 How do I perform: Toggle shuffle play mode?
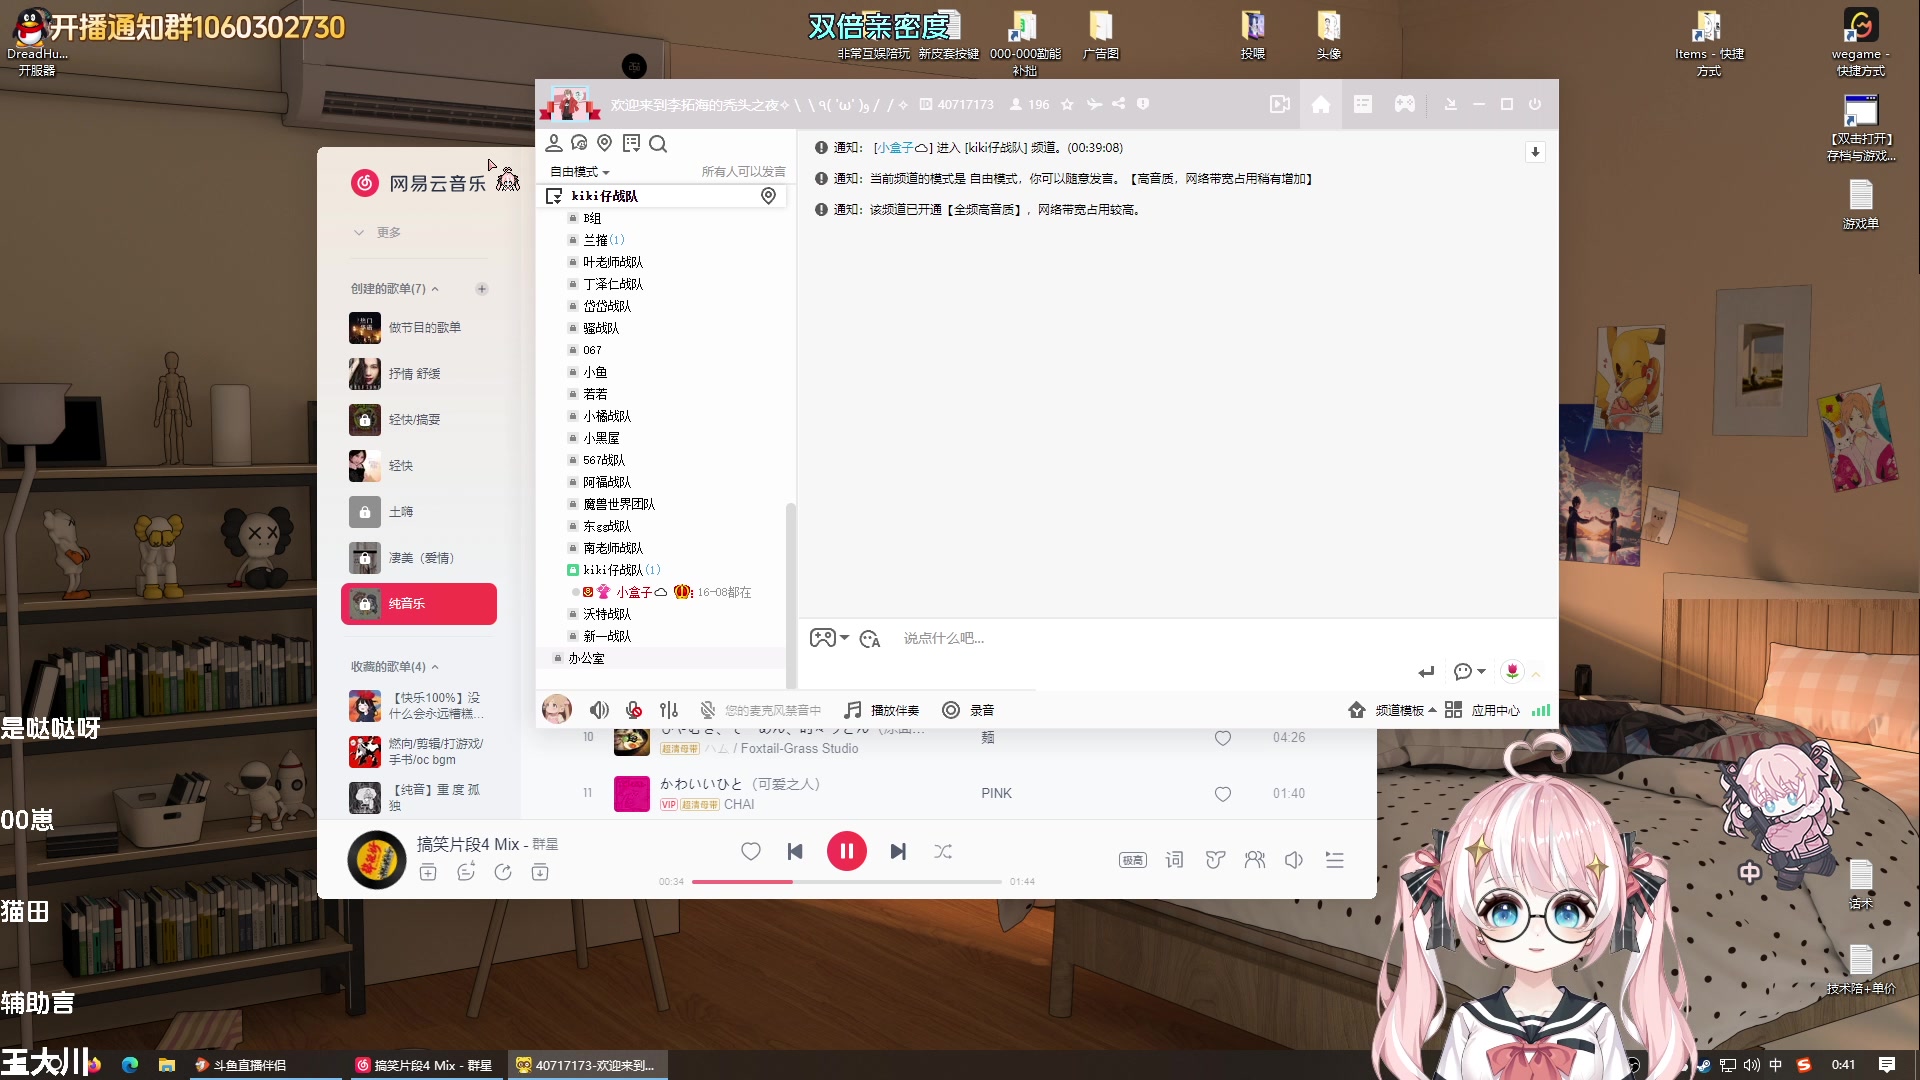coord(943,851)
